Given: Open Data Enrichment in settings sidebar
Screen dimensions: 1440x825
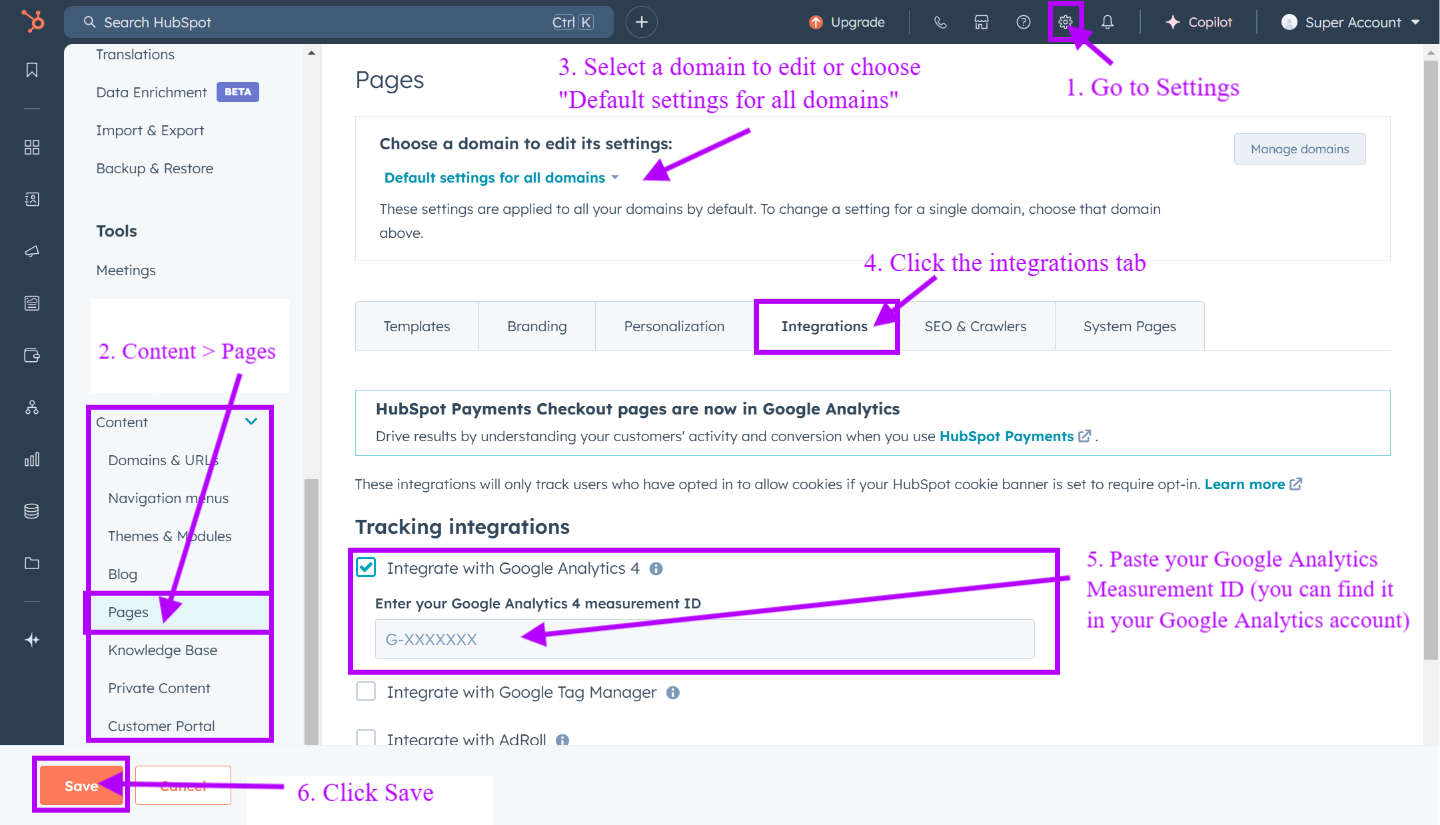Looking at the screenshot, I should point(152,92).
